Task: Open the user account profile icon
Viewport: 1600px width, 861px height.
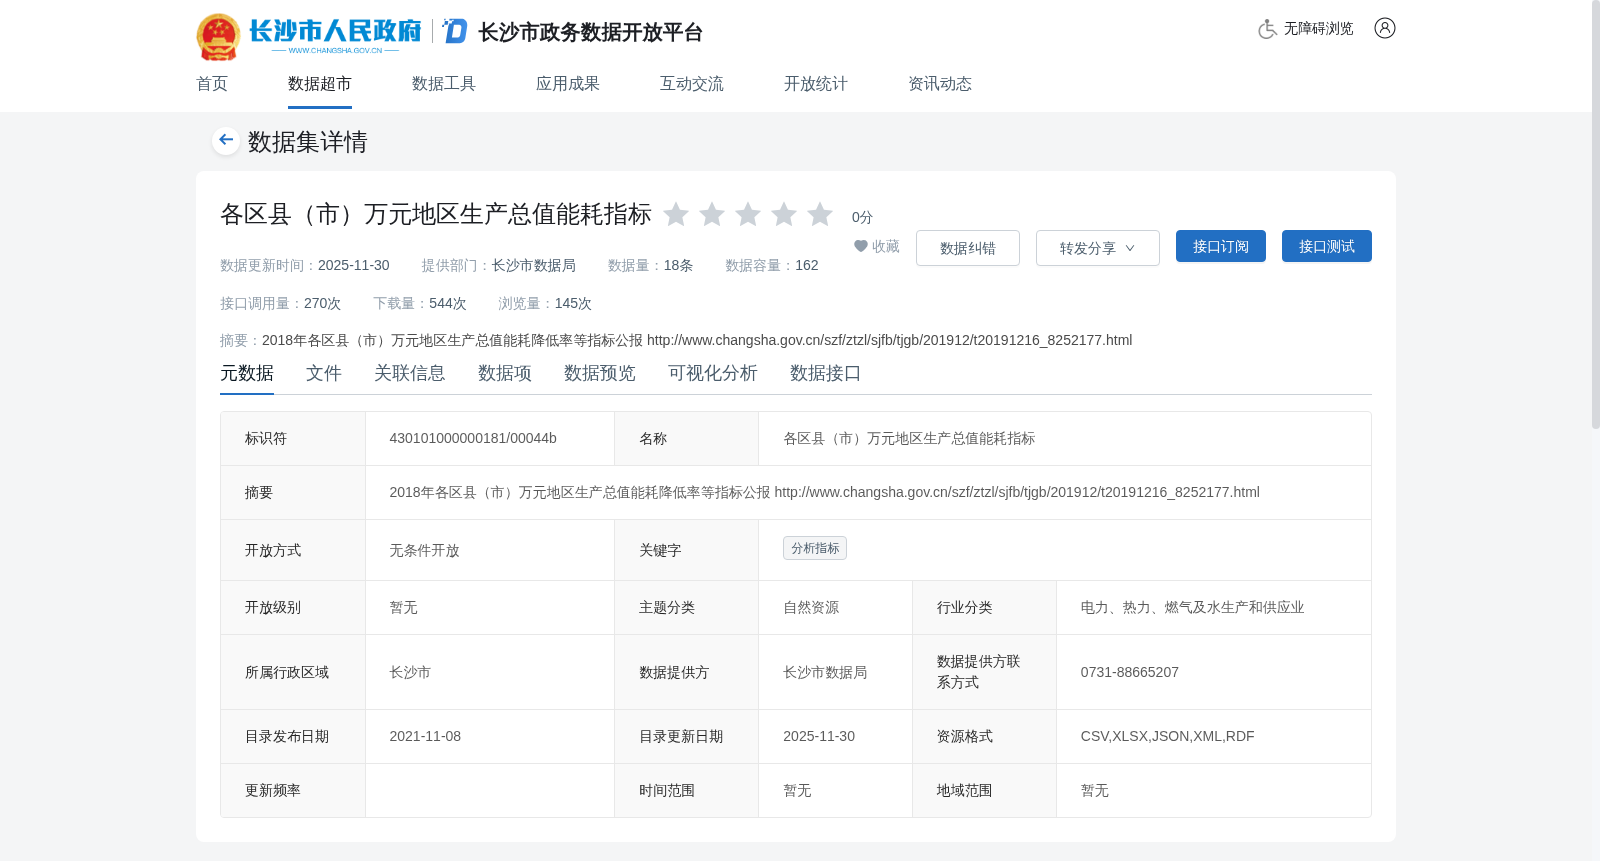Action: click(1385, 28)
